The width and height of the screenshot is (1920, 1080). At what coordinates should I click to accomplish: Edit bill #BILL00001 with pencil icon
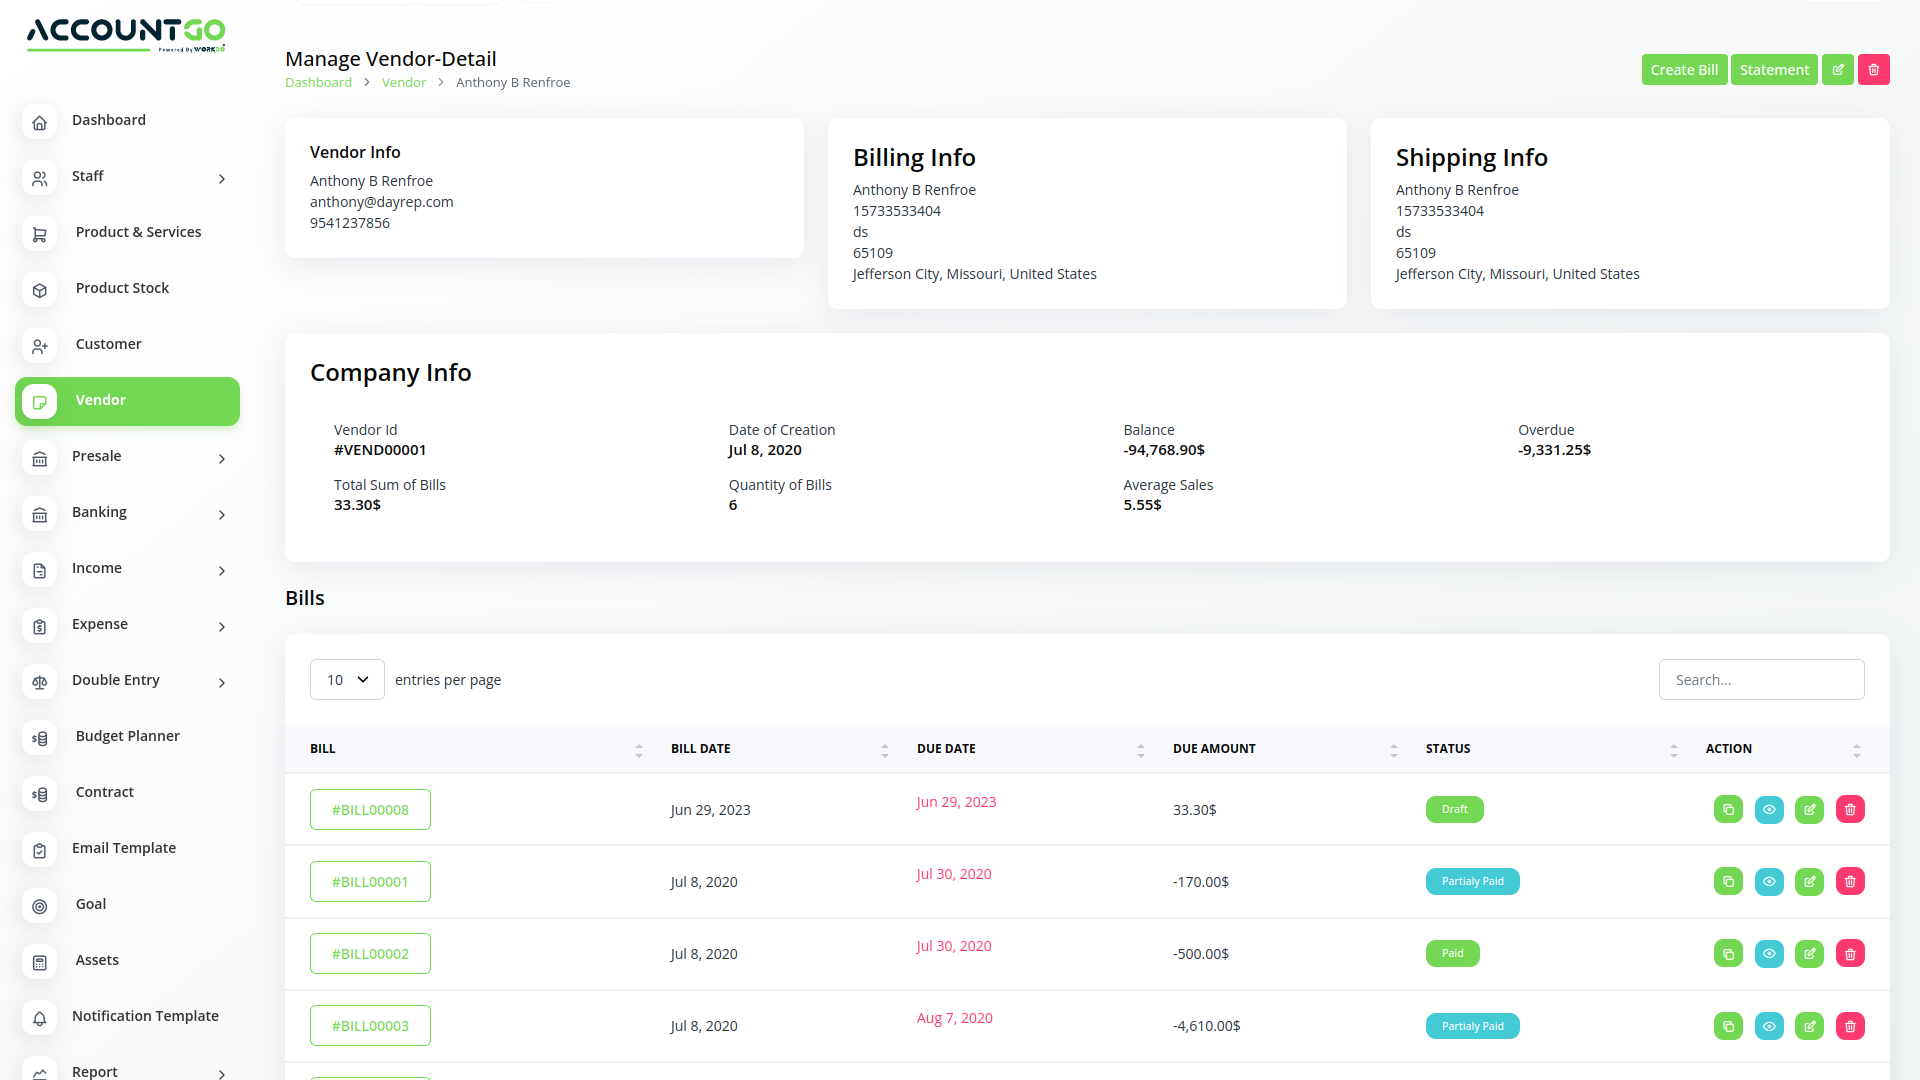1809,882
